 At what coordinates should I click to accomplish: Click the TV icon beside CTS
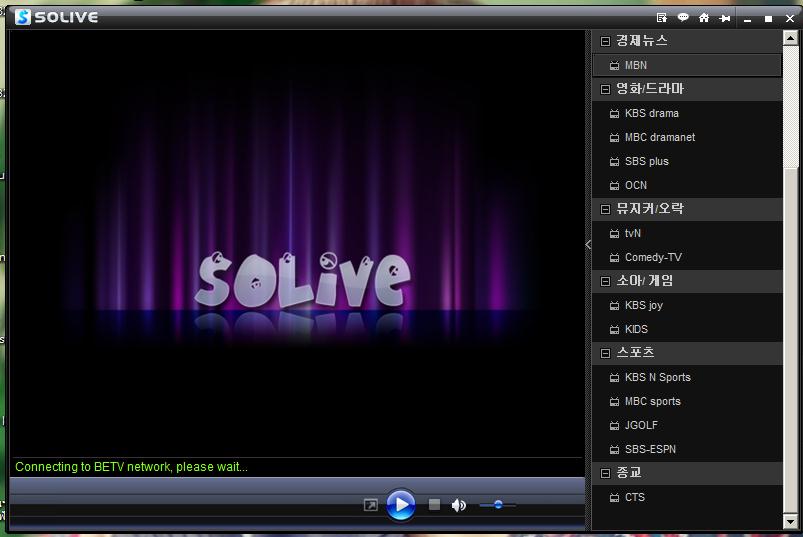point(615,498)
